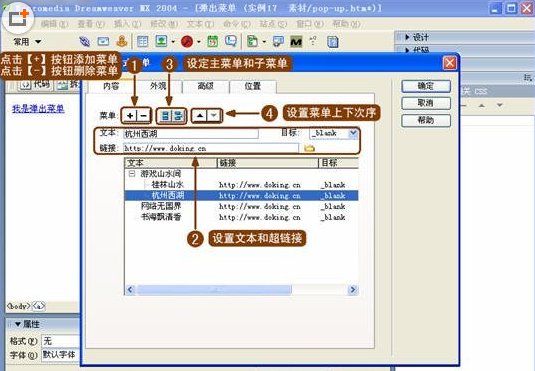
Task: Insert Date using the calendar icon
Action: pos(213,41)
